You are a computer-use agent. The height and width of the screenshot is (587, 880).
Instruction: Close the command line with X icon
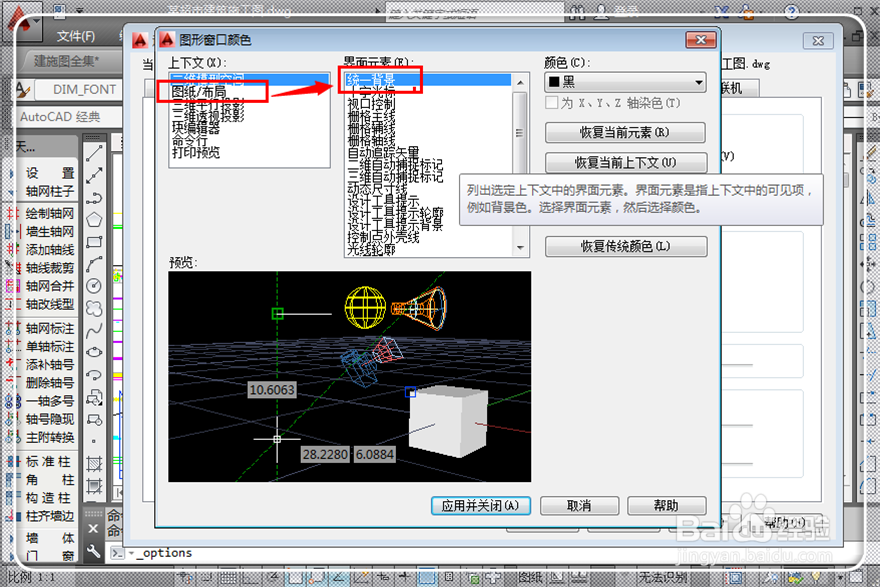point(93,529)
